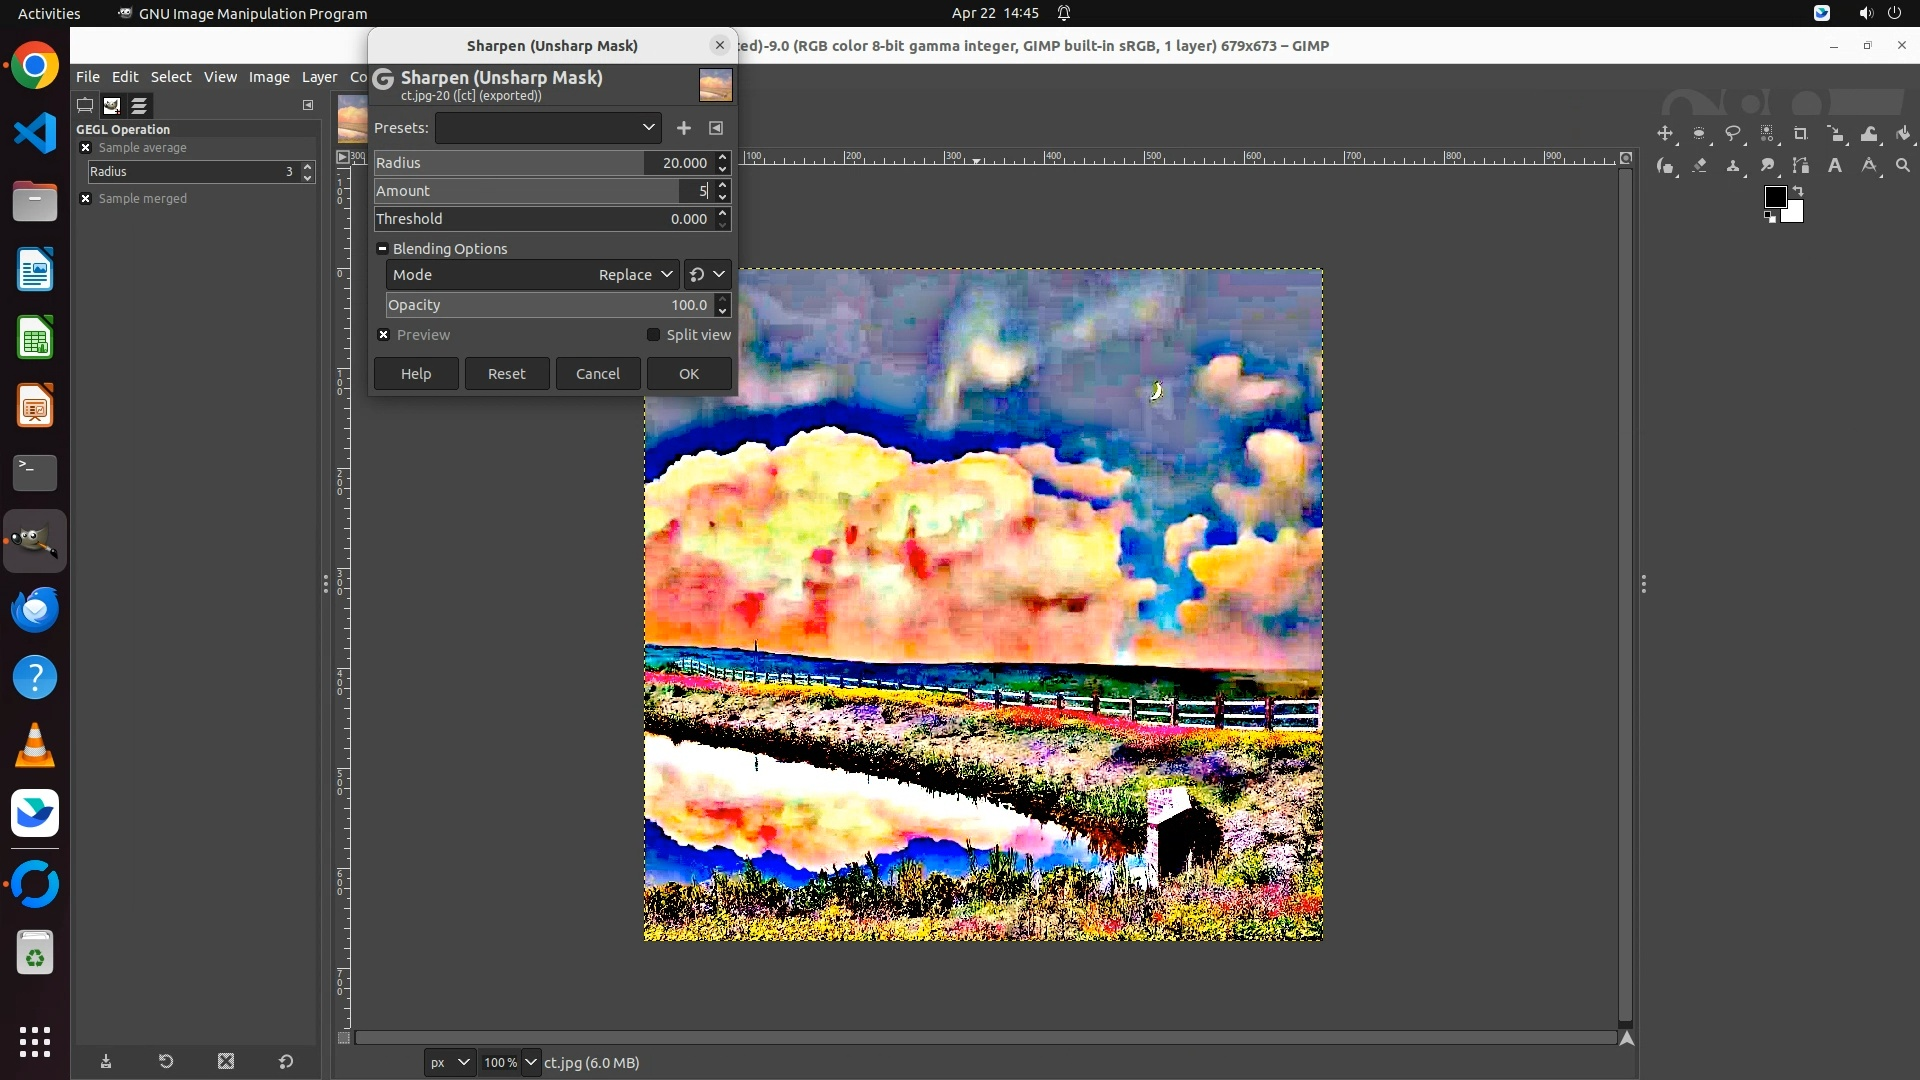Open the Presets dropdown
Image resolution: width=1920 pixels, height=1080 pixels.
548,128
